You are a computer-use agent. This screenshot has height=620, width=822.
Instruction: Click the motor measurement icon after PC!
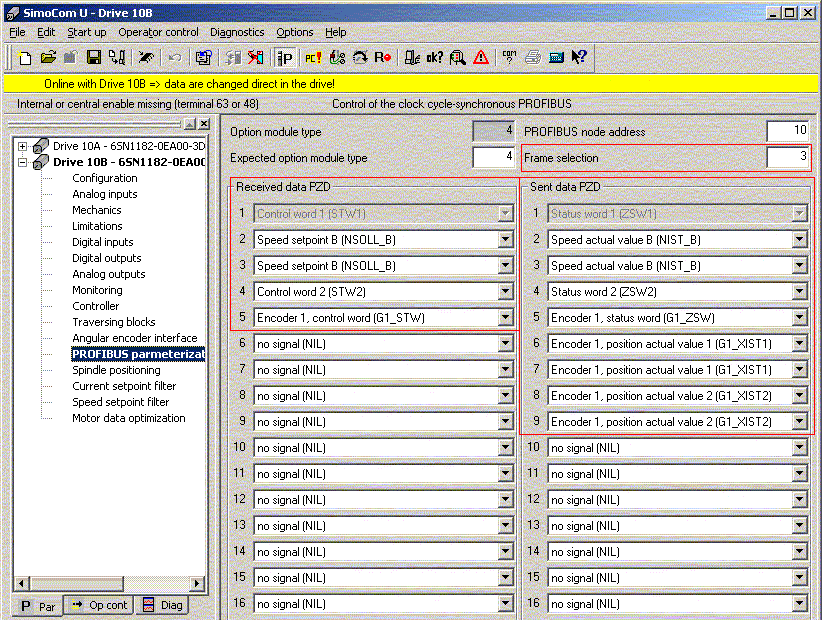tap(337, 57)
